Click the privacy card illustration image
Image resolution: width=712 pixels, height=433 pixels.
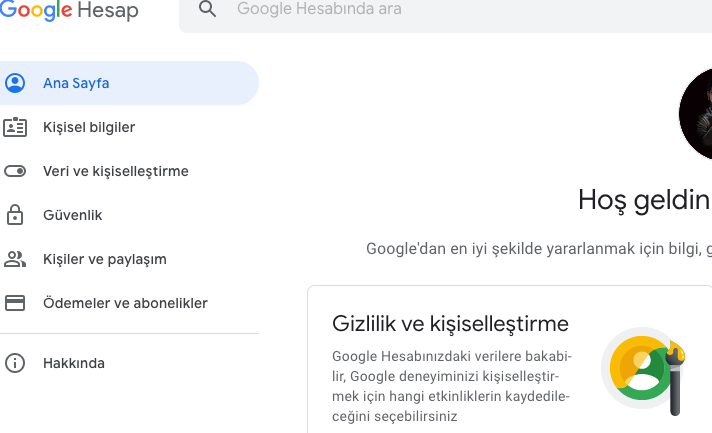coord(646,370)
